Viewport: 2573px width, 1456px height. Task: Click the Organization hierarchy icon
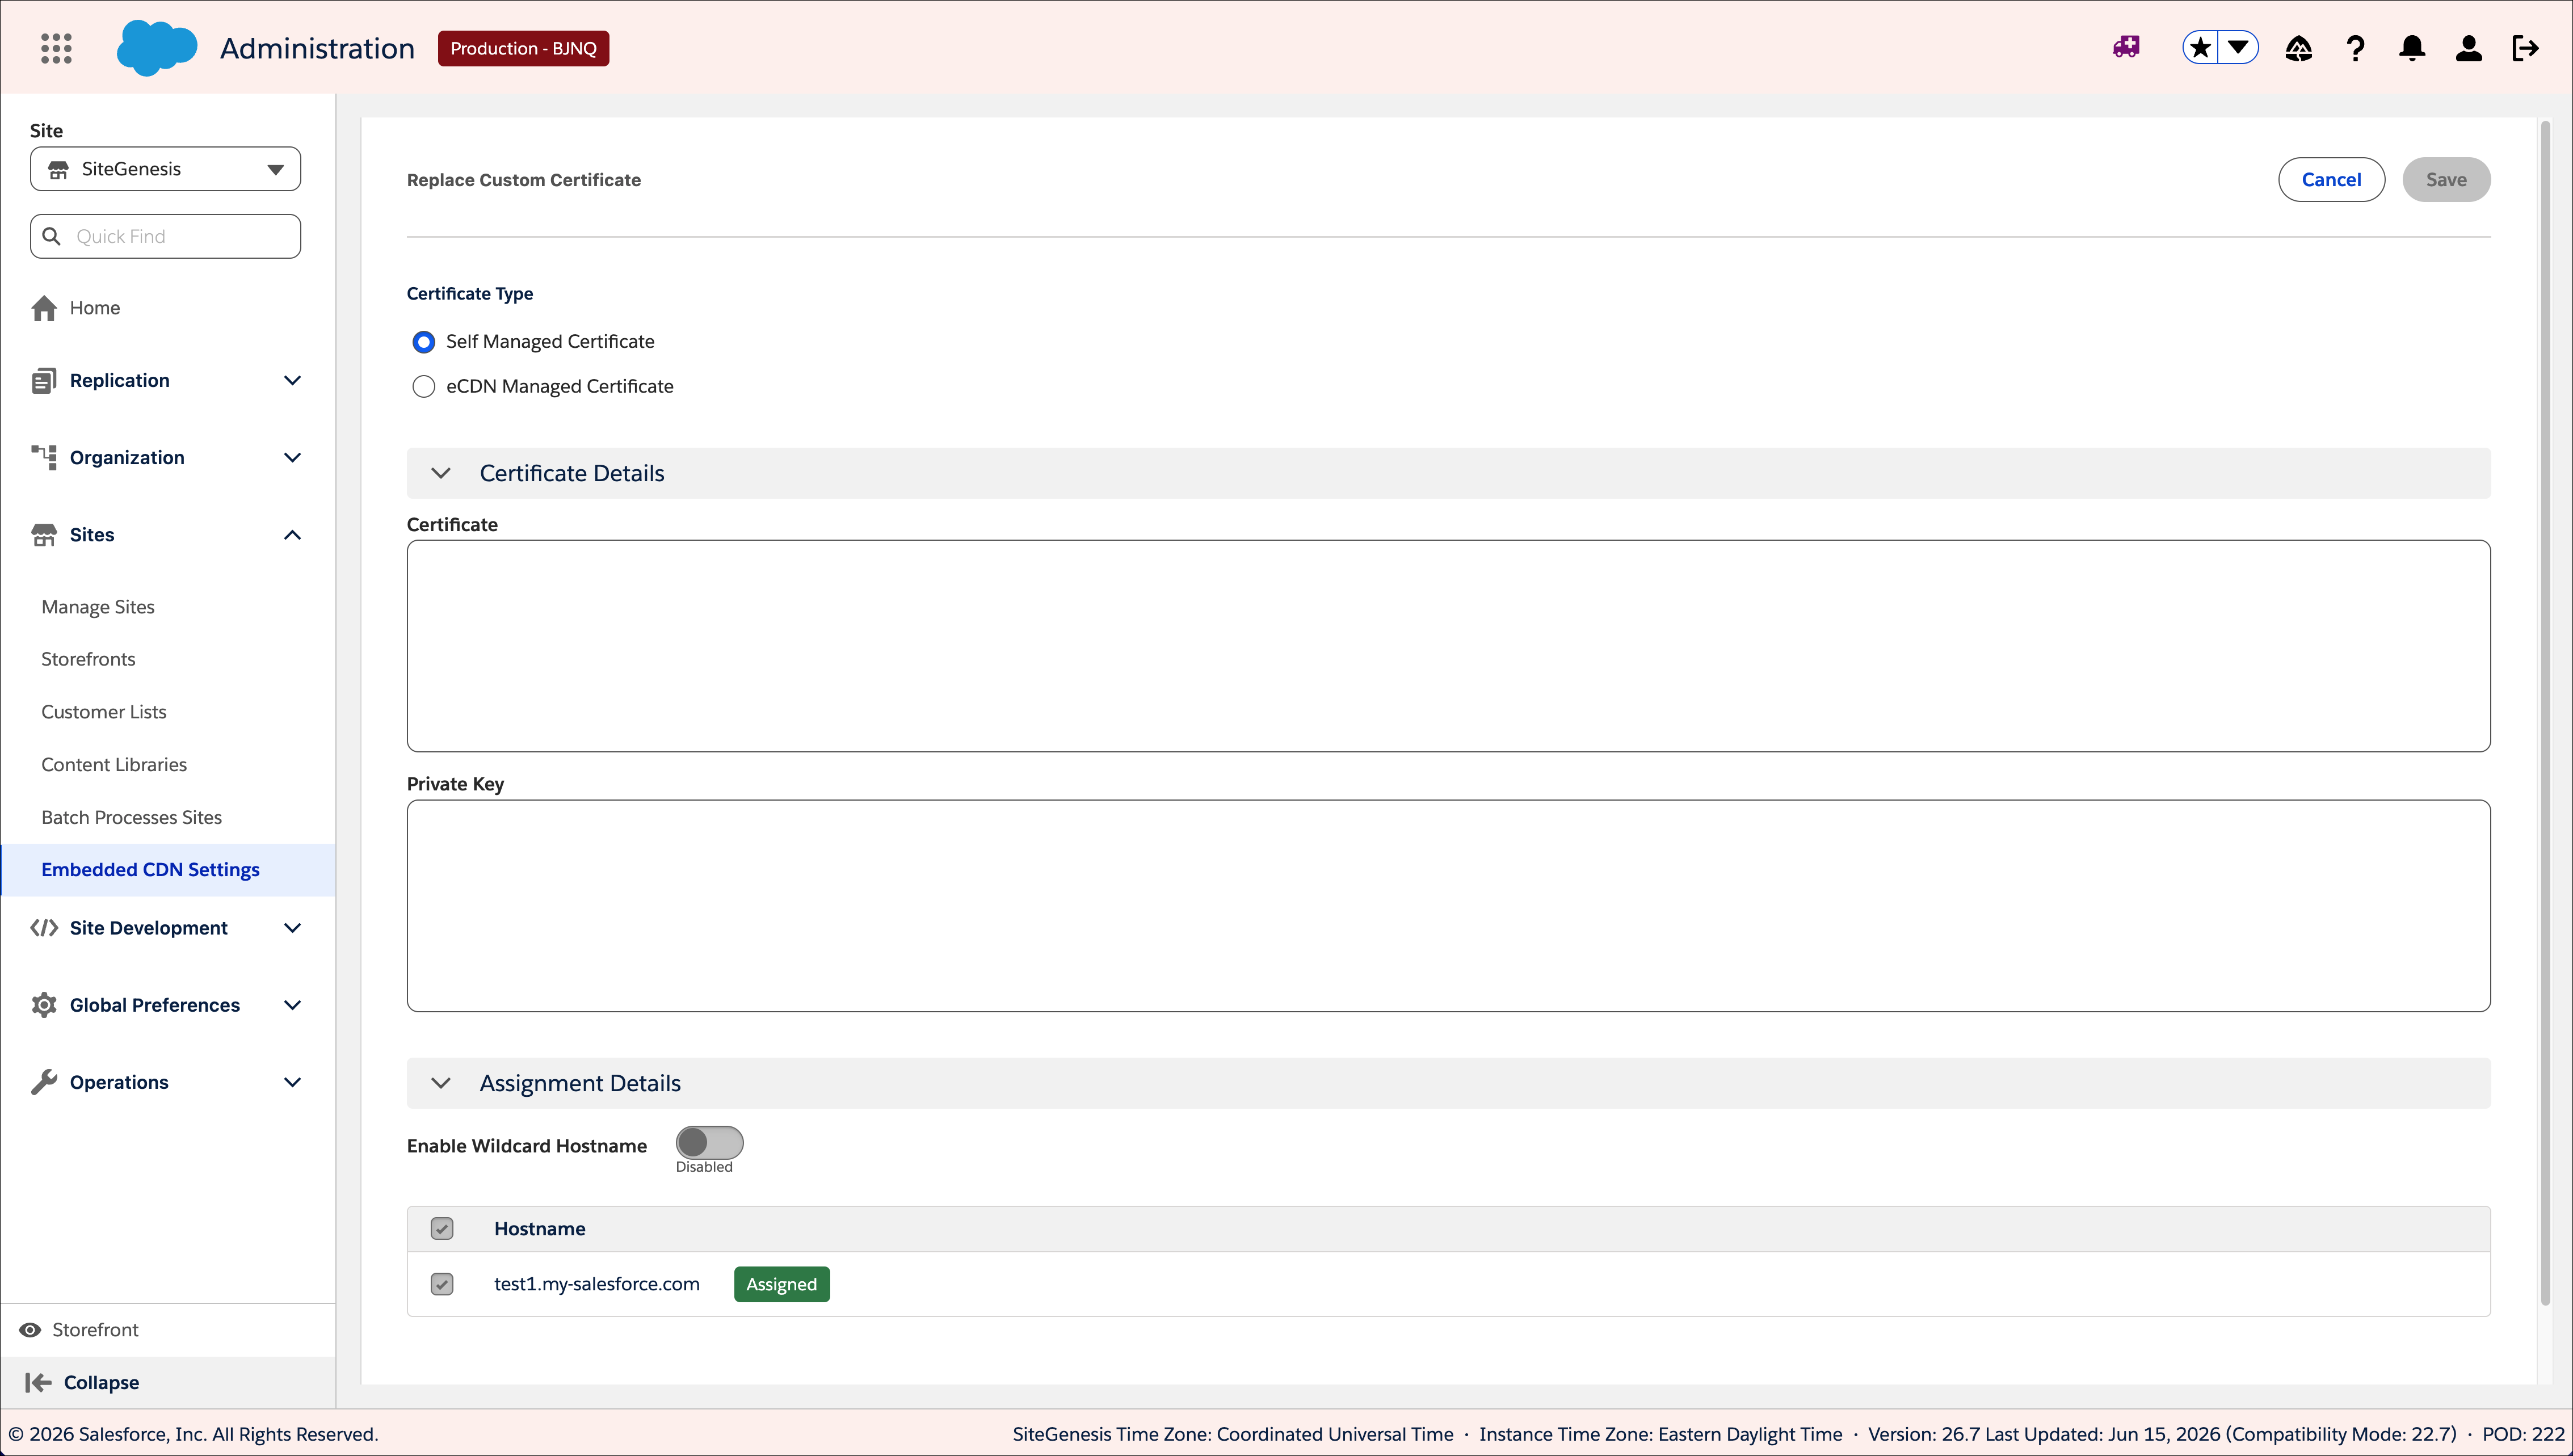(x=44, y=457)
